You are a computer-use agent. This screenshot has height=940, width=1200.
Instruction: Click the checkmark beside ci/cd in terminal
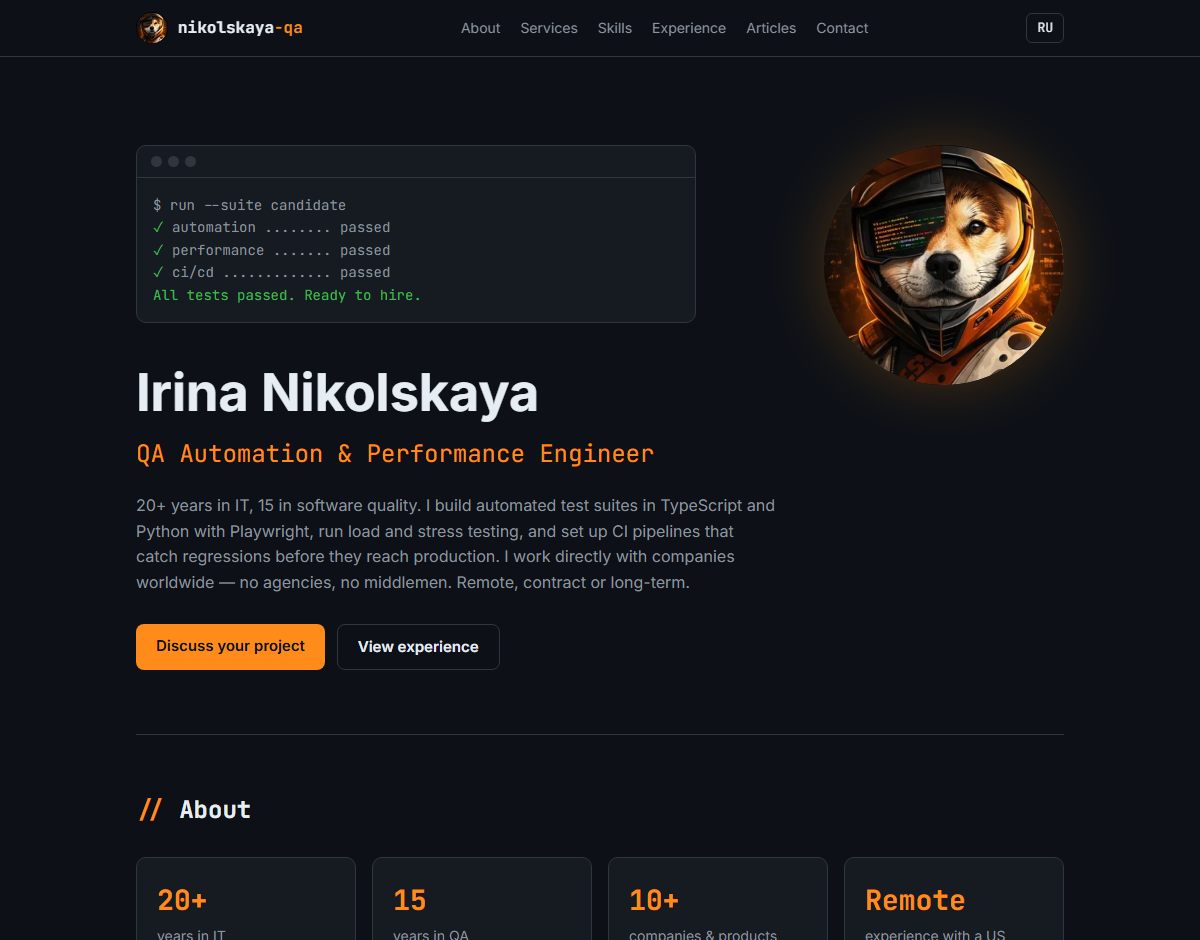158,272
